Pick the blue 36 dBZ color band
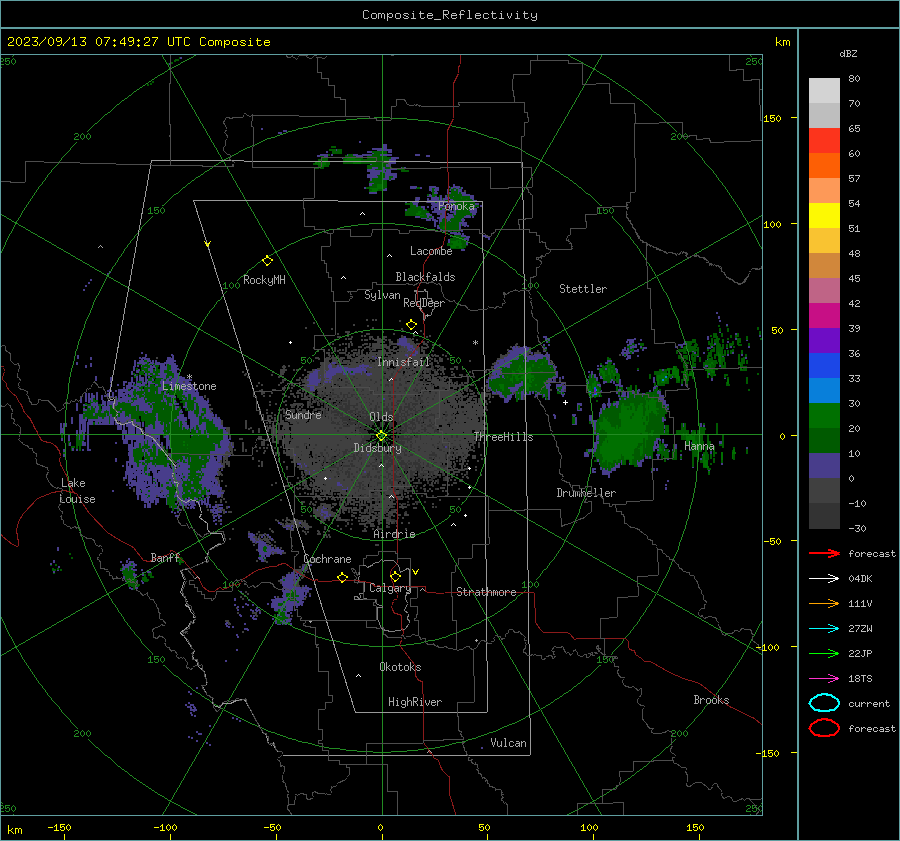Image resolution: width=900 pixels, height=841 pixels. tap(824, 366)
